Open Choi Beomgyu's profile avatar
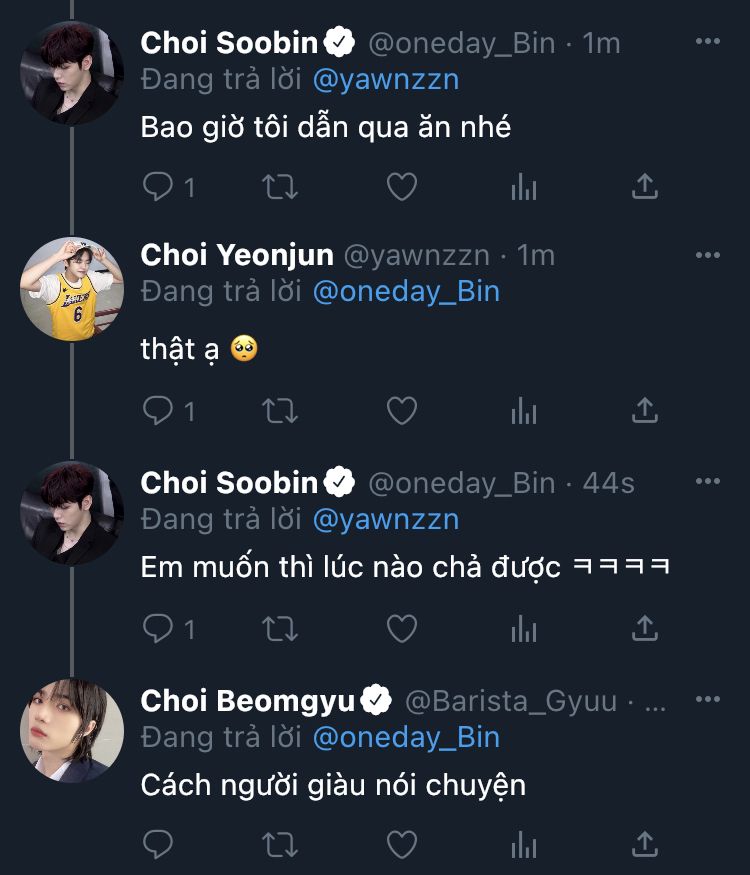Viewport: 750px width, 875px height. [x=71, y=730]
